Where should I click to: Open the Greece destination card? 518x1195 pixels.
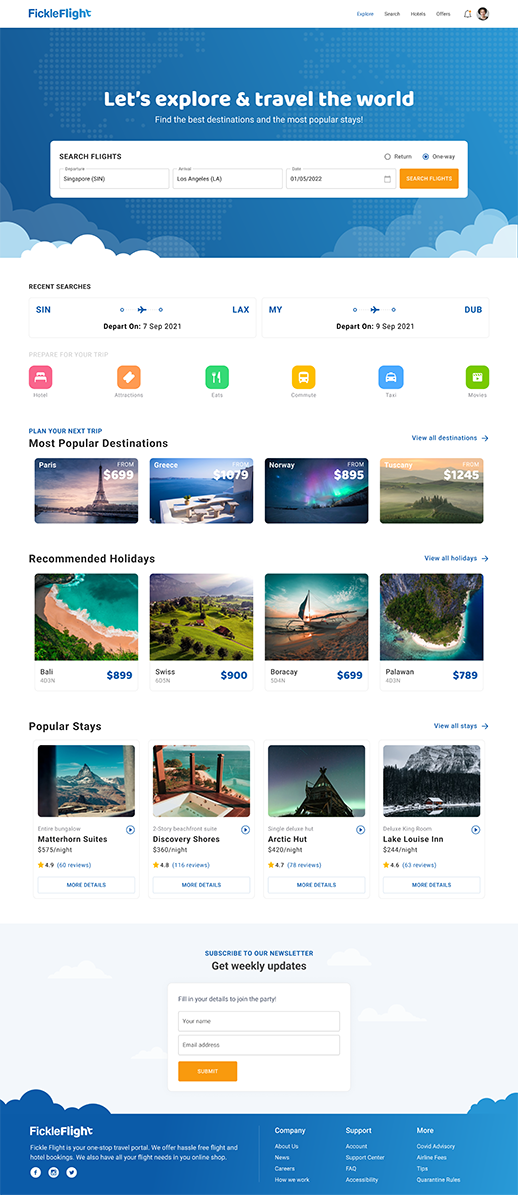[201, 491]
